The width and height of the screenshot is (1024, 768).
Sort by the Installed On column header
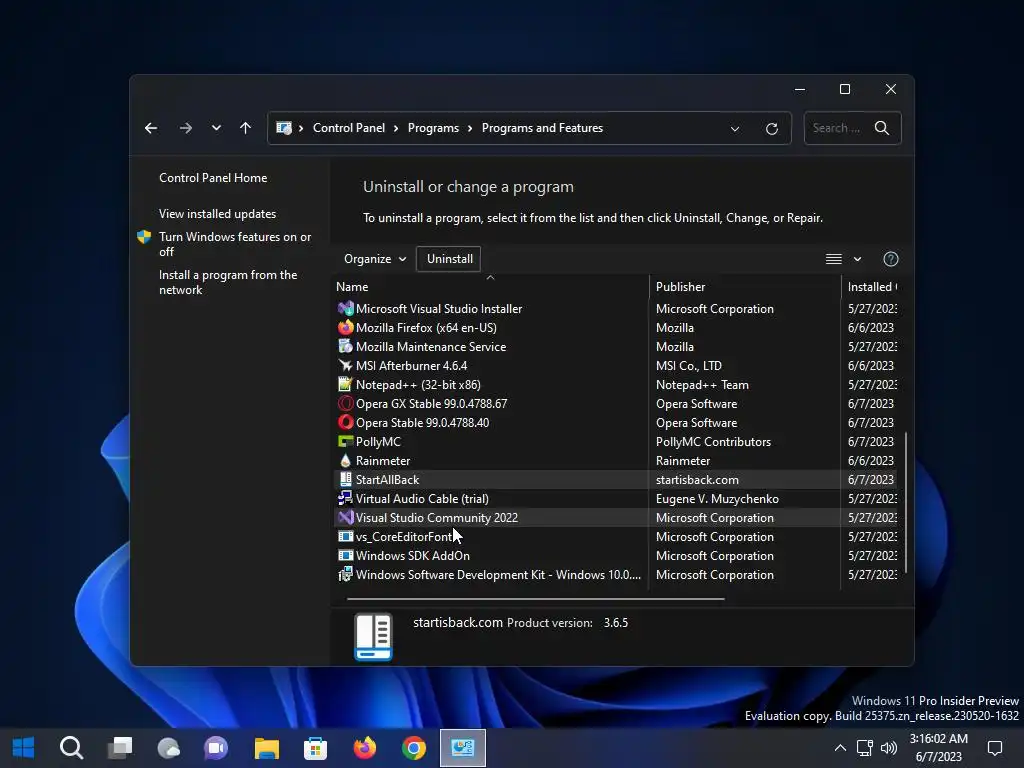click(872, 287)
